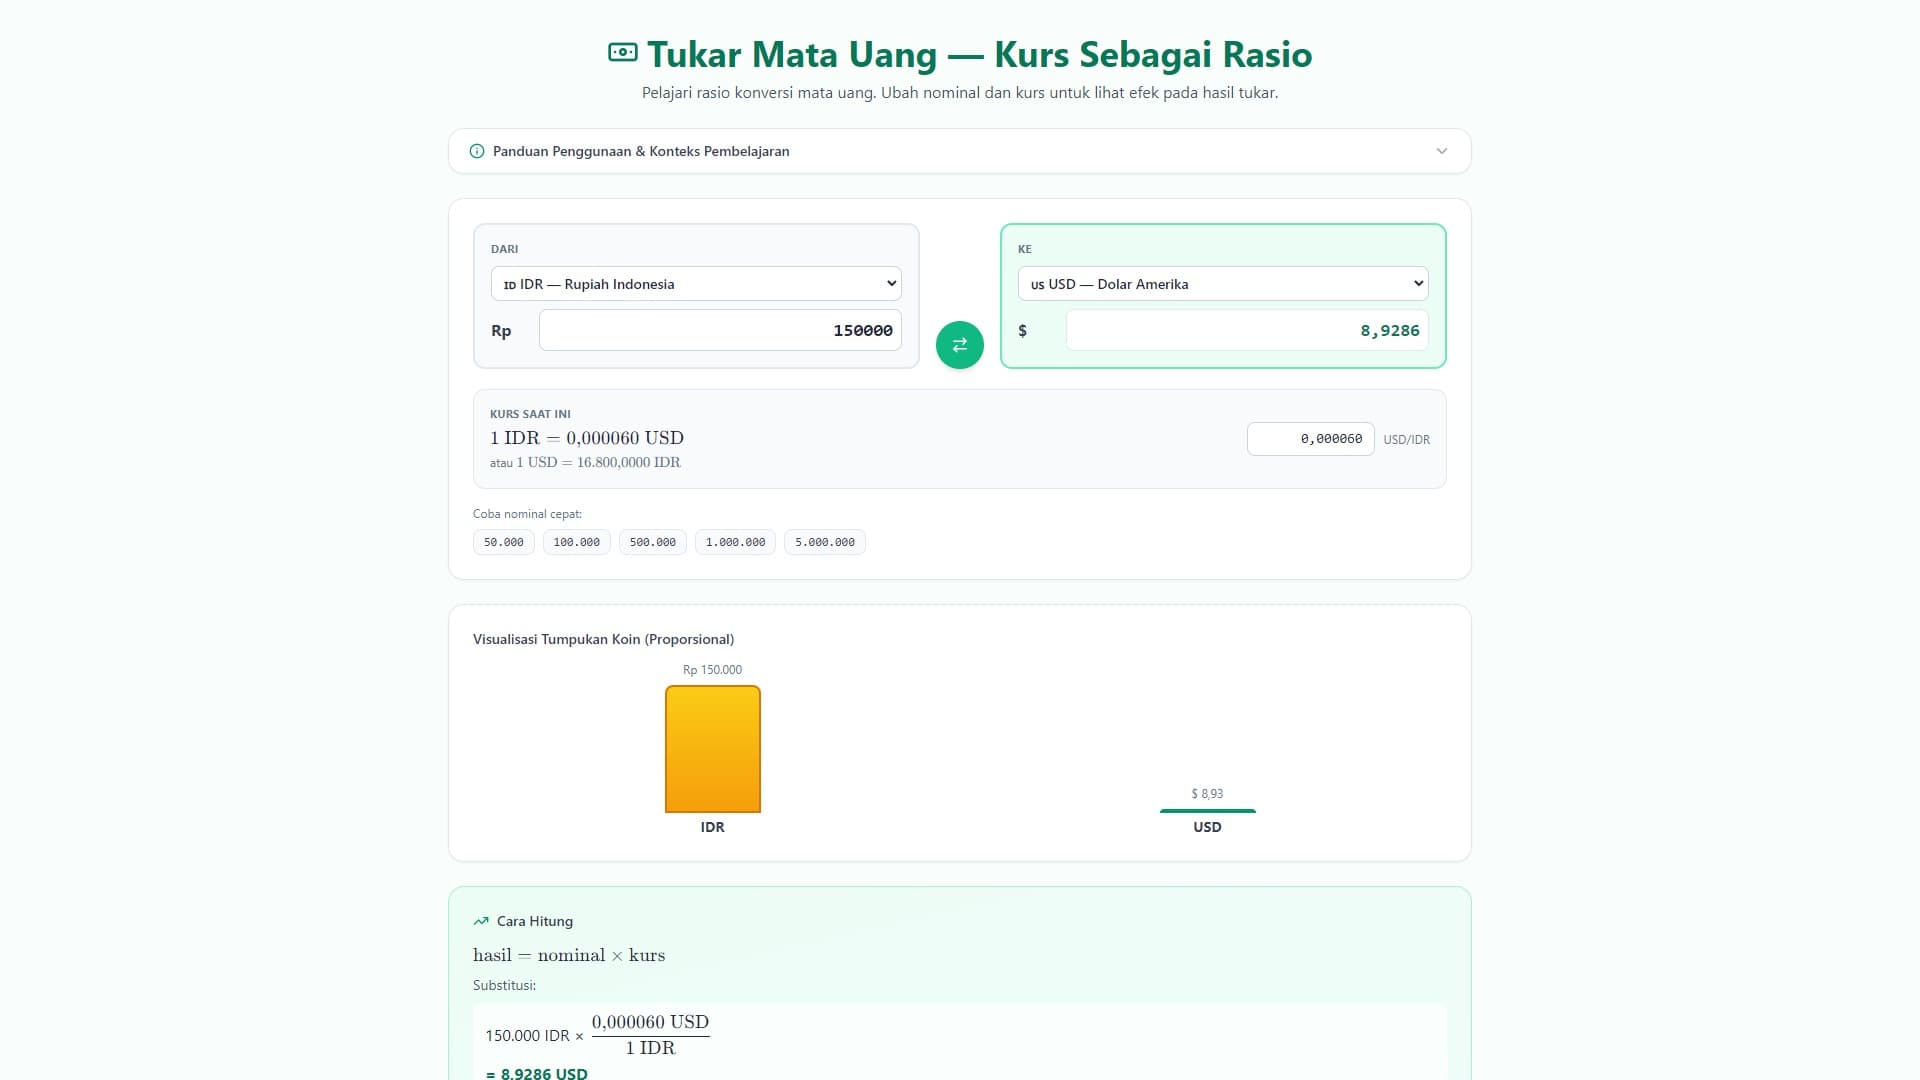Select quick amount 50.000
Viewport: 1920px width, 1080px height.
coord(504,542)
